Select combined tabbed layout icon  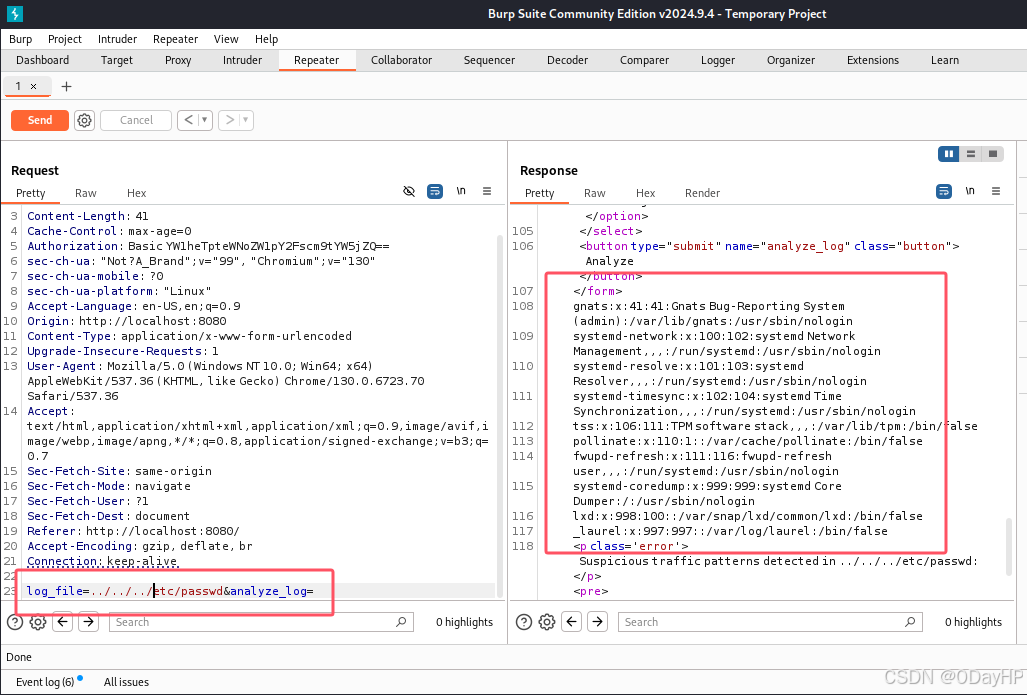993,154
